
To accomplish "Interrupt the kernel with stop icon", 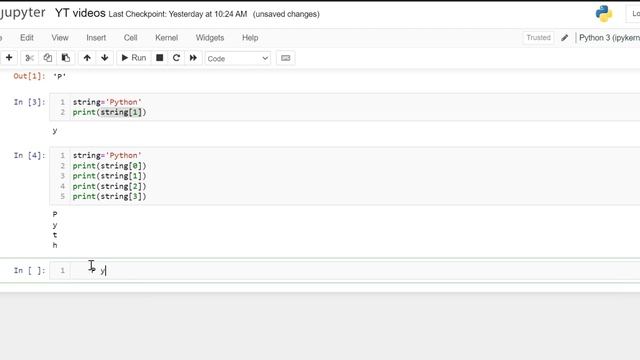I will tap(160, 58).
